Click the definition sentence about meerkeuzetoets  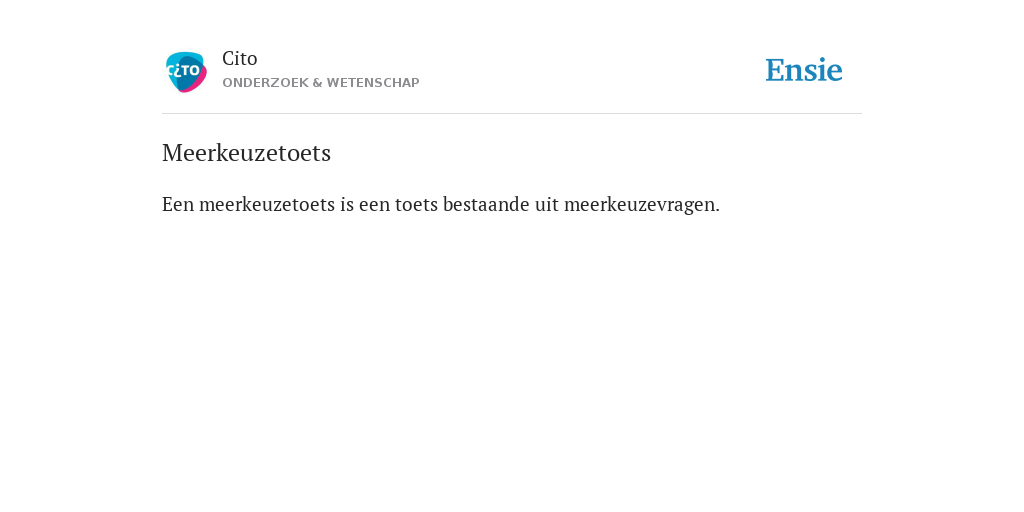[441, 204]
